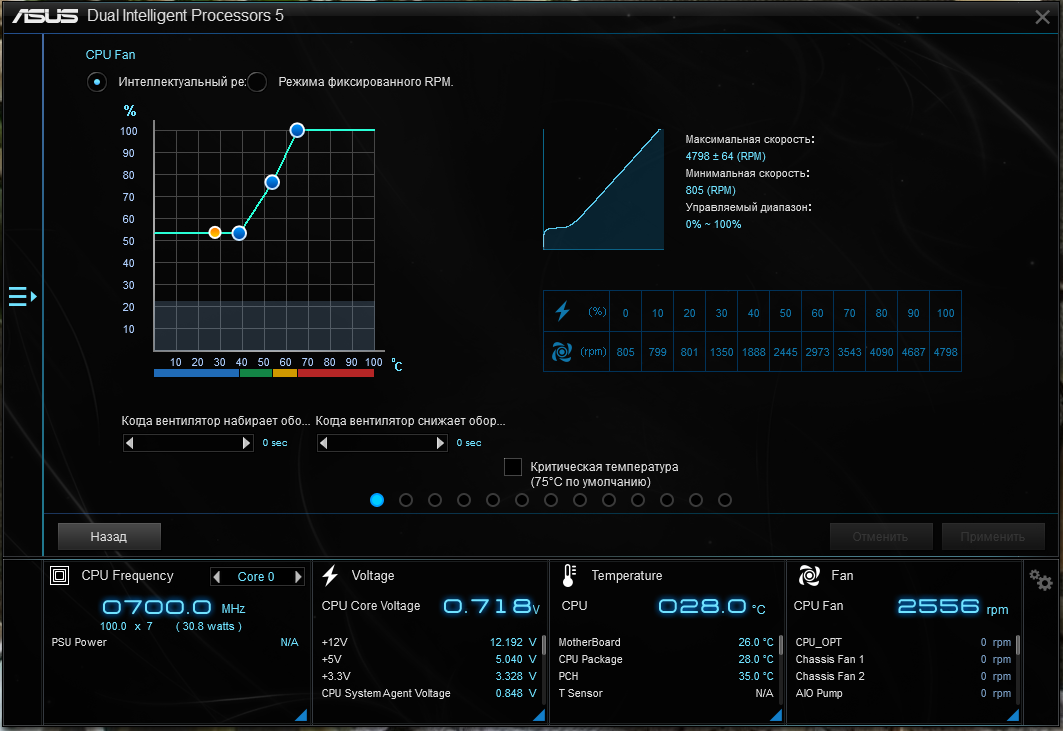Click fan spin-up time slider track
The width and height of the screenshot is (1063, 731).
(188, 443)
